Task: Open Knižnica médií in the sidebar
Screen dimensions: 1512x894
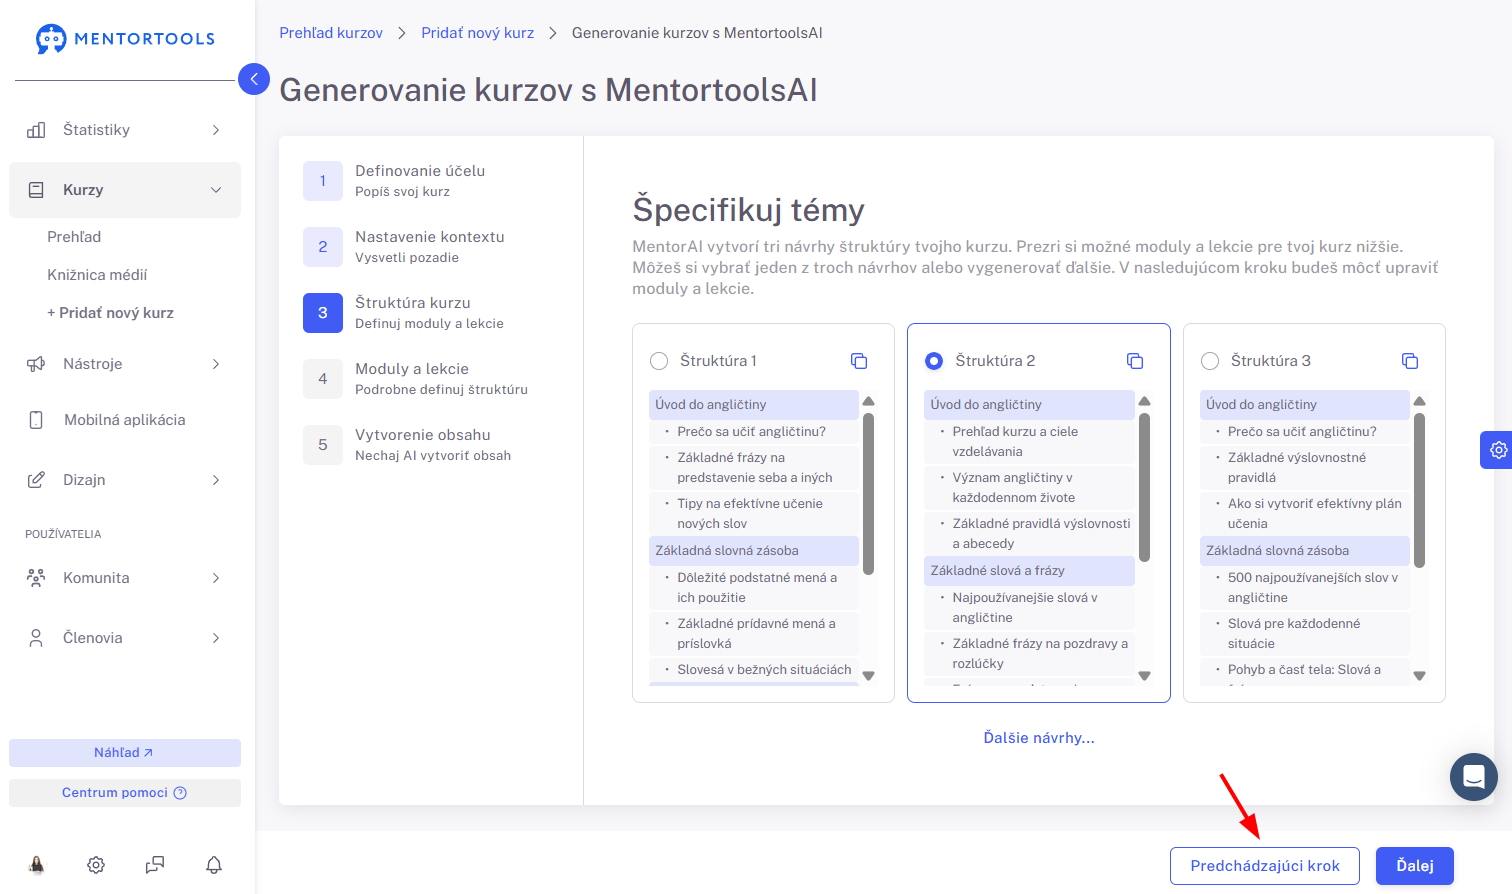Action: click(97, 275)
